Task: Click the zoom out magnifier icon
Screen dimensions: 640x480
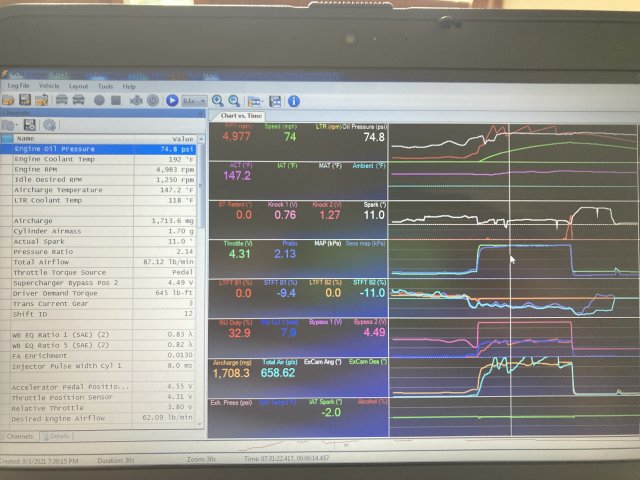Action: click(x=233, y=100)
